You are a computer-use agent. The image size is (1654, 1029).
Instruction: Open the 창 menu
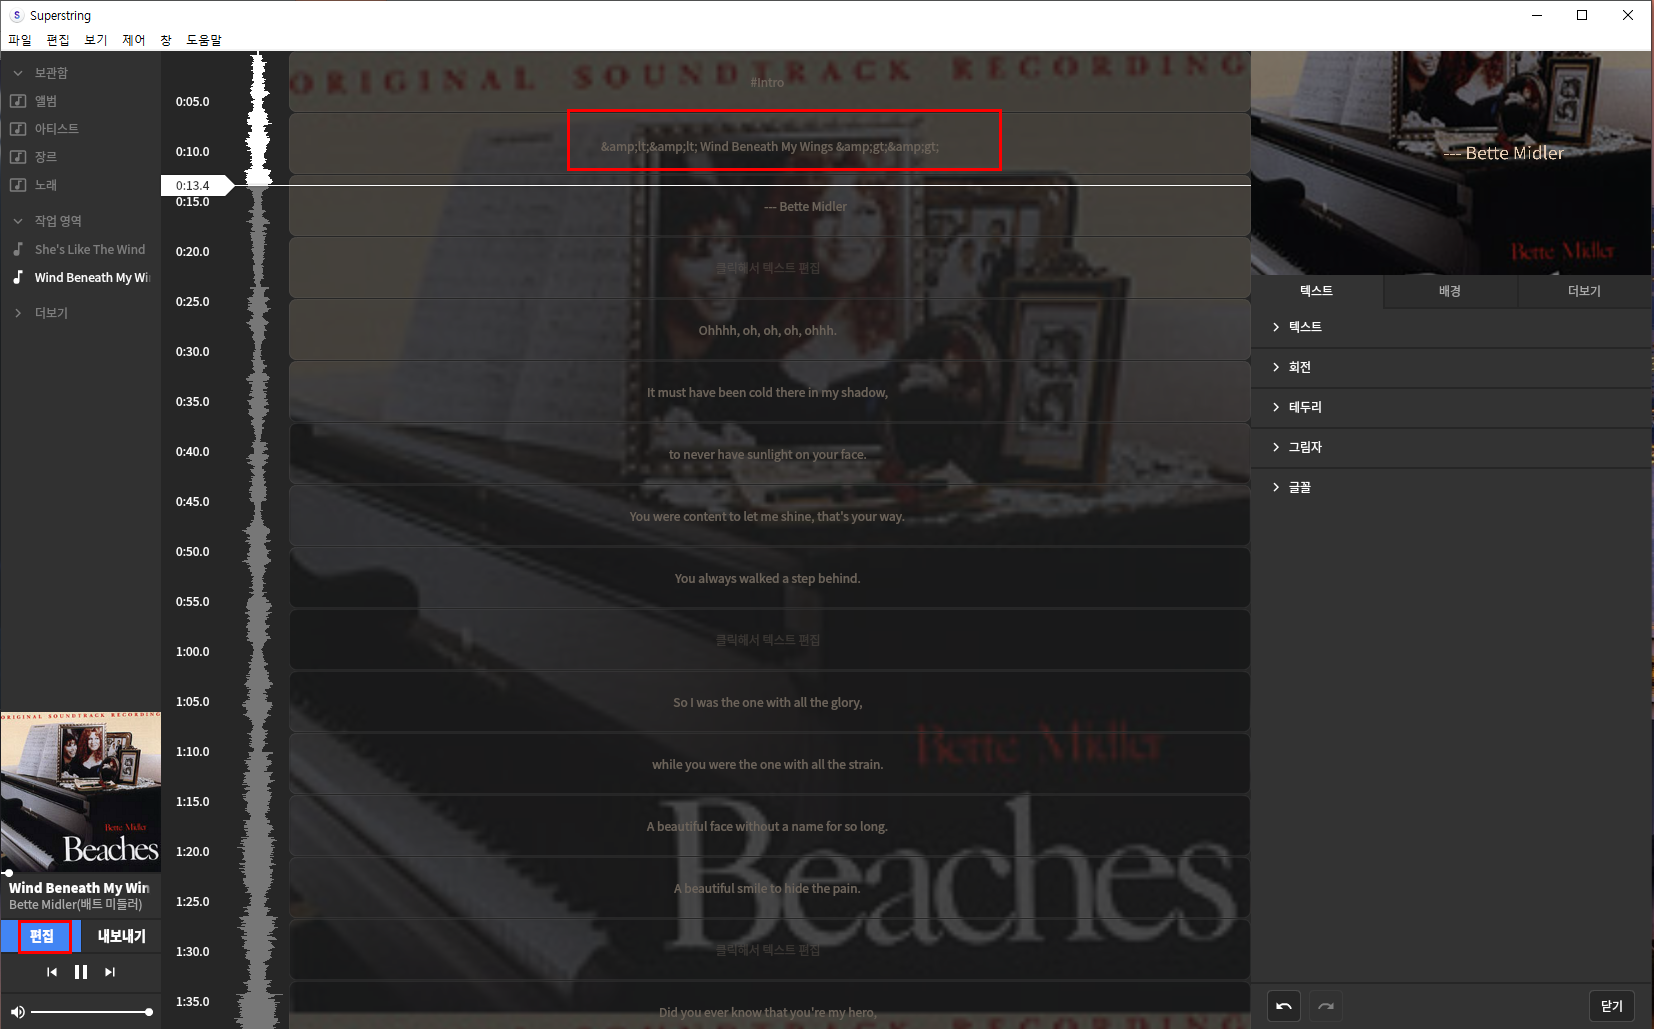tap(166, 40)
